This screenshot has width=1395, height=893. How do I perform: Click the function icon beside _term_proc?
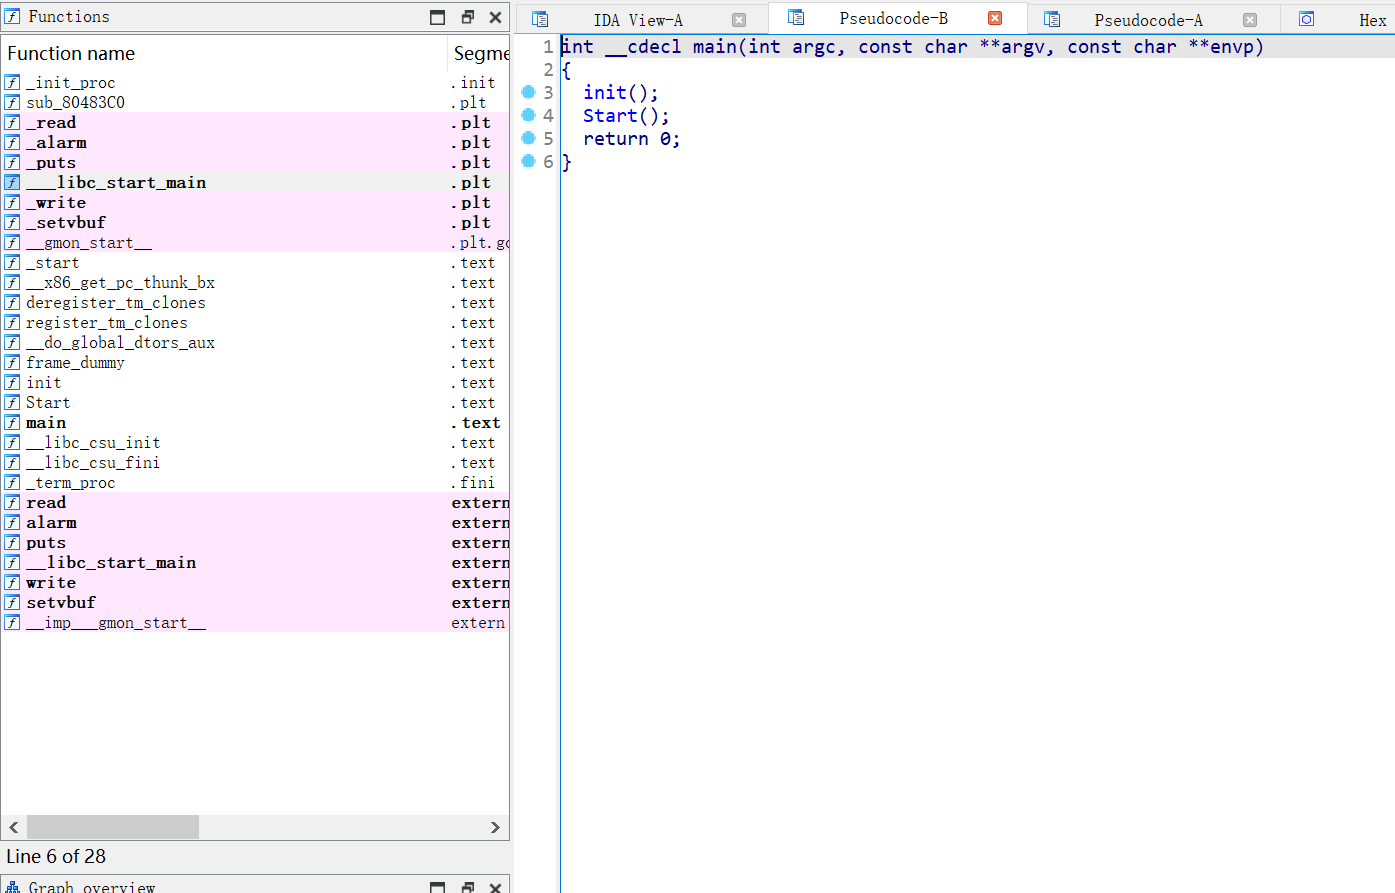pos(12,483)
